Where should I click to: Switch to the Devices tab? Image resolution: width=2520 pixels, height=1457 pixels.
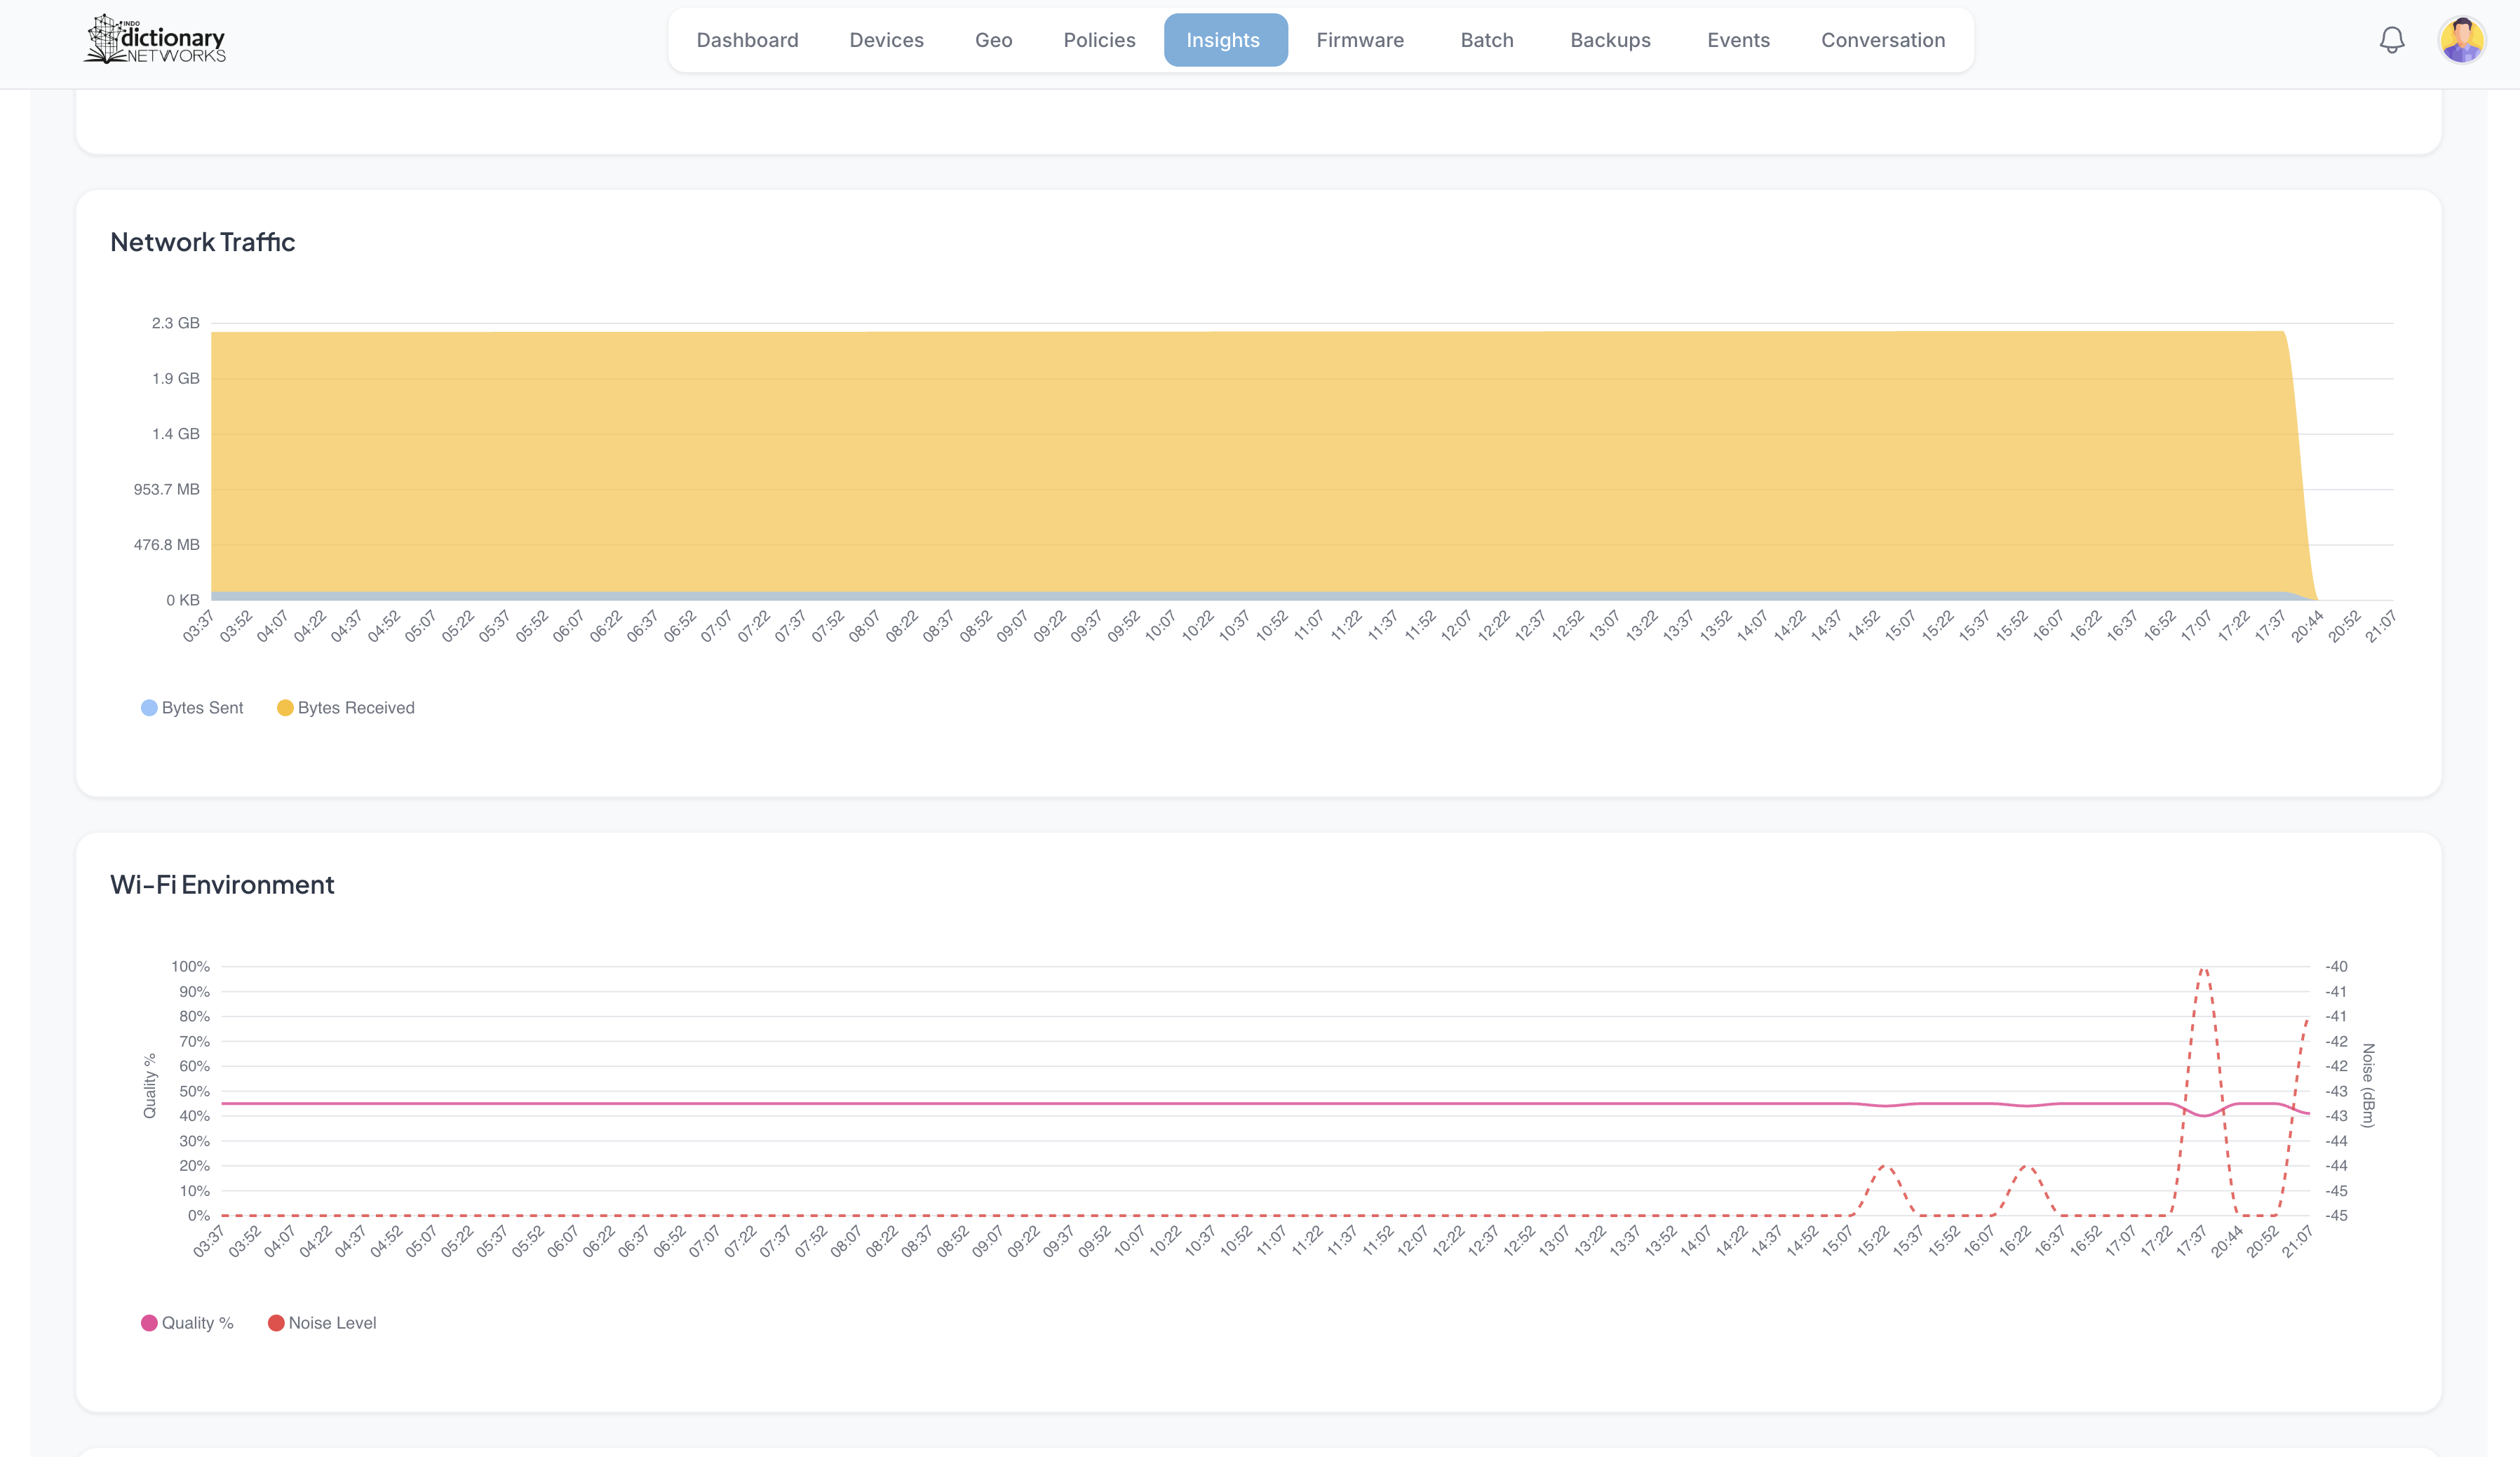tap(886, 40)
